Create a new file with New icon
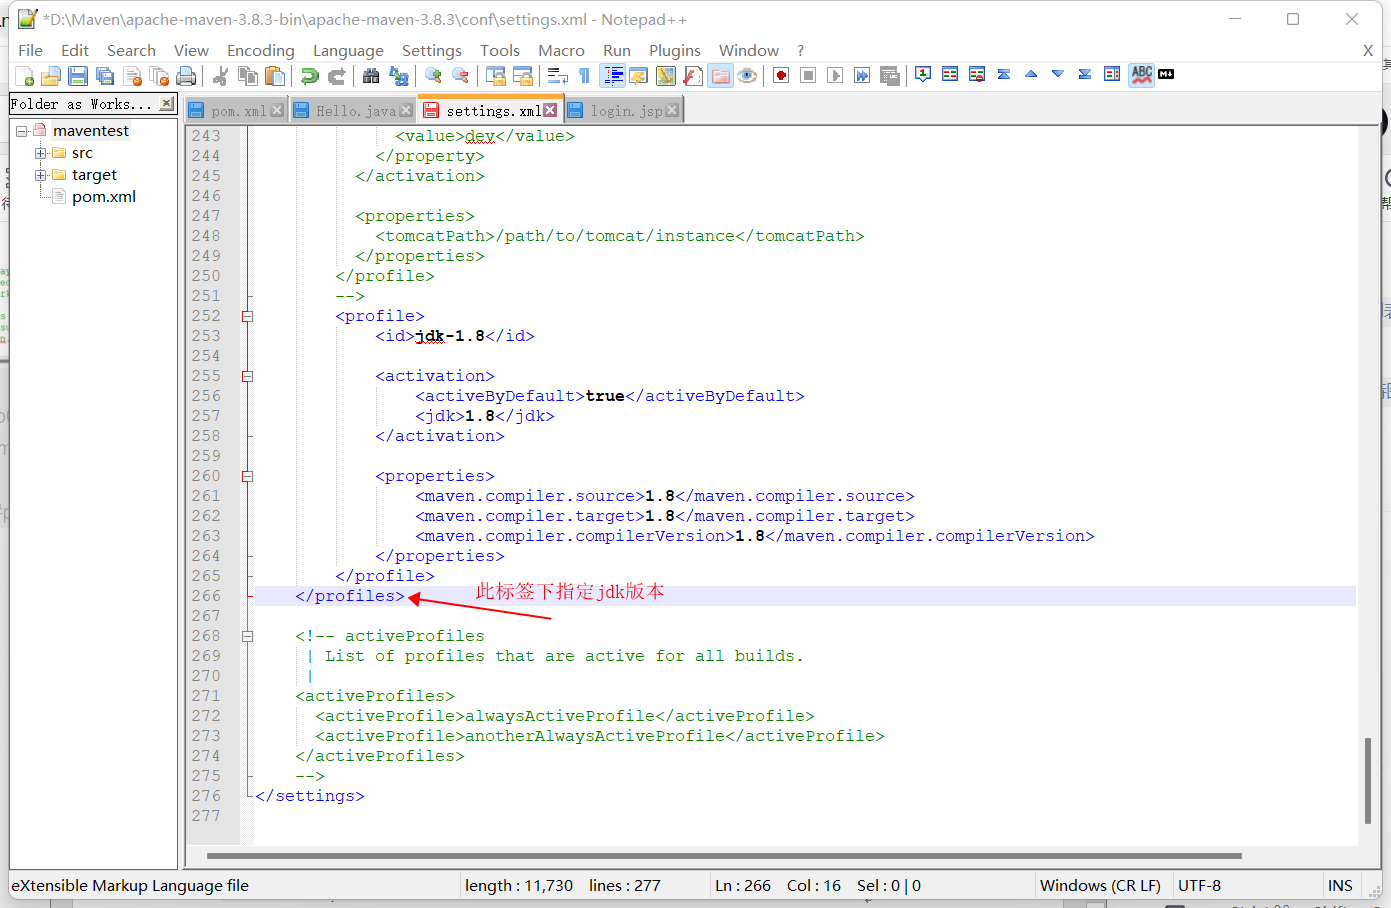The height and width of the screenshot is (908, 1391). 25,76
